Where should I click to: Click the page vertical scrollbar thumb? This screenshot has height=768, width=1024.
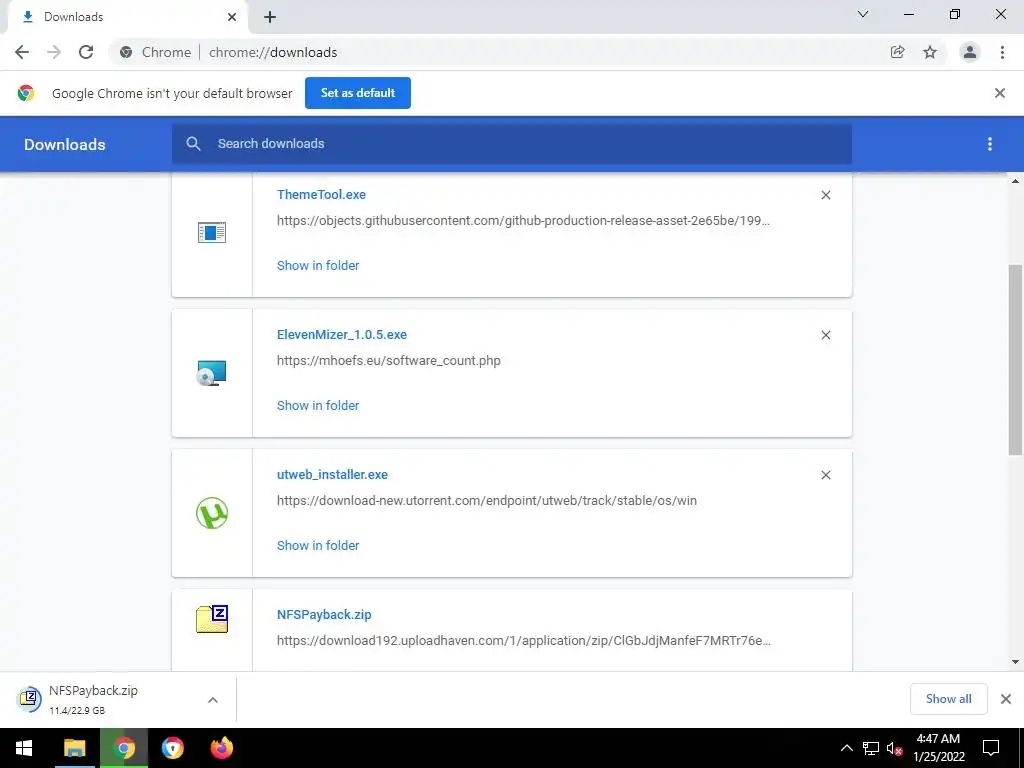point(1016,359)
